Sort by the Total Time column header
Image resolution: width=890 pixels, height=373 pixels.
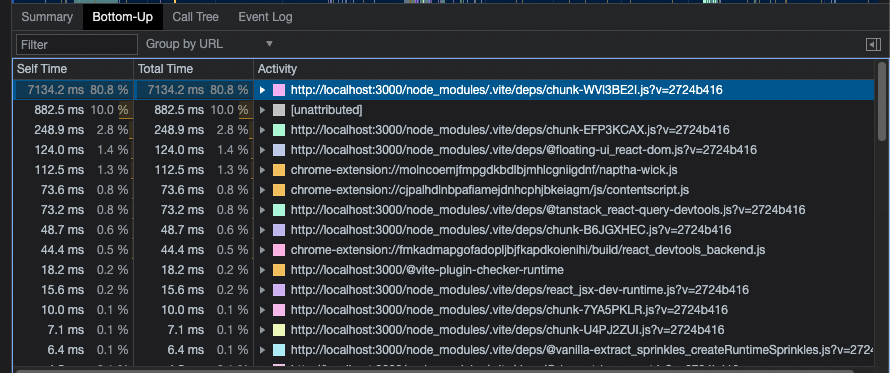(x=193, y=69)
